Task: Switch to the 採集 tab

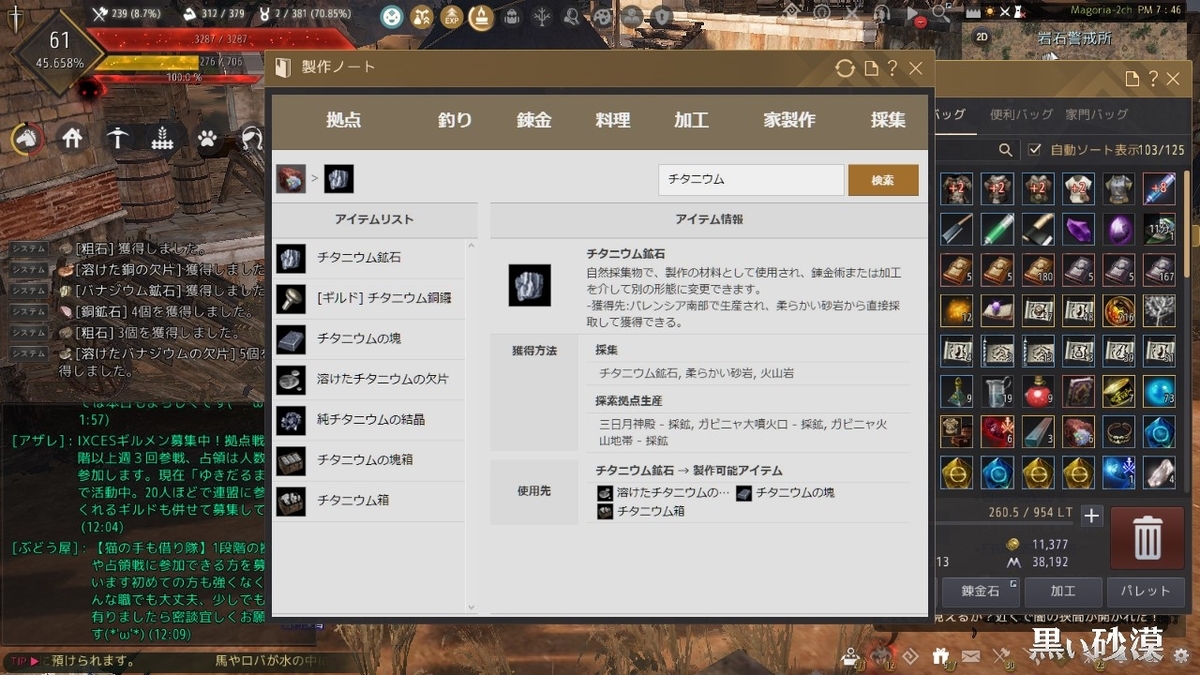Action: [888, 121]
